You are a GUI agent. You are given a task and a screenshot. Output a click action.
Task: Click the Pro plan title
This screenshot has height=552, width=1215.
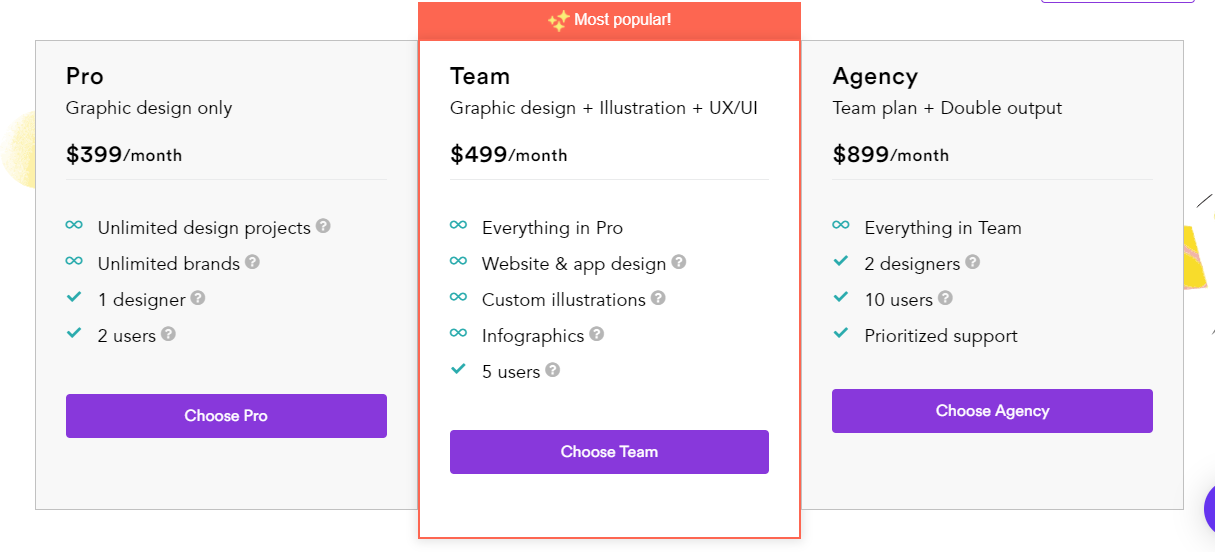[x=85, y=76]
